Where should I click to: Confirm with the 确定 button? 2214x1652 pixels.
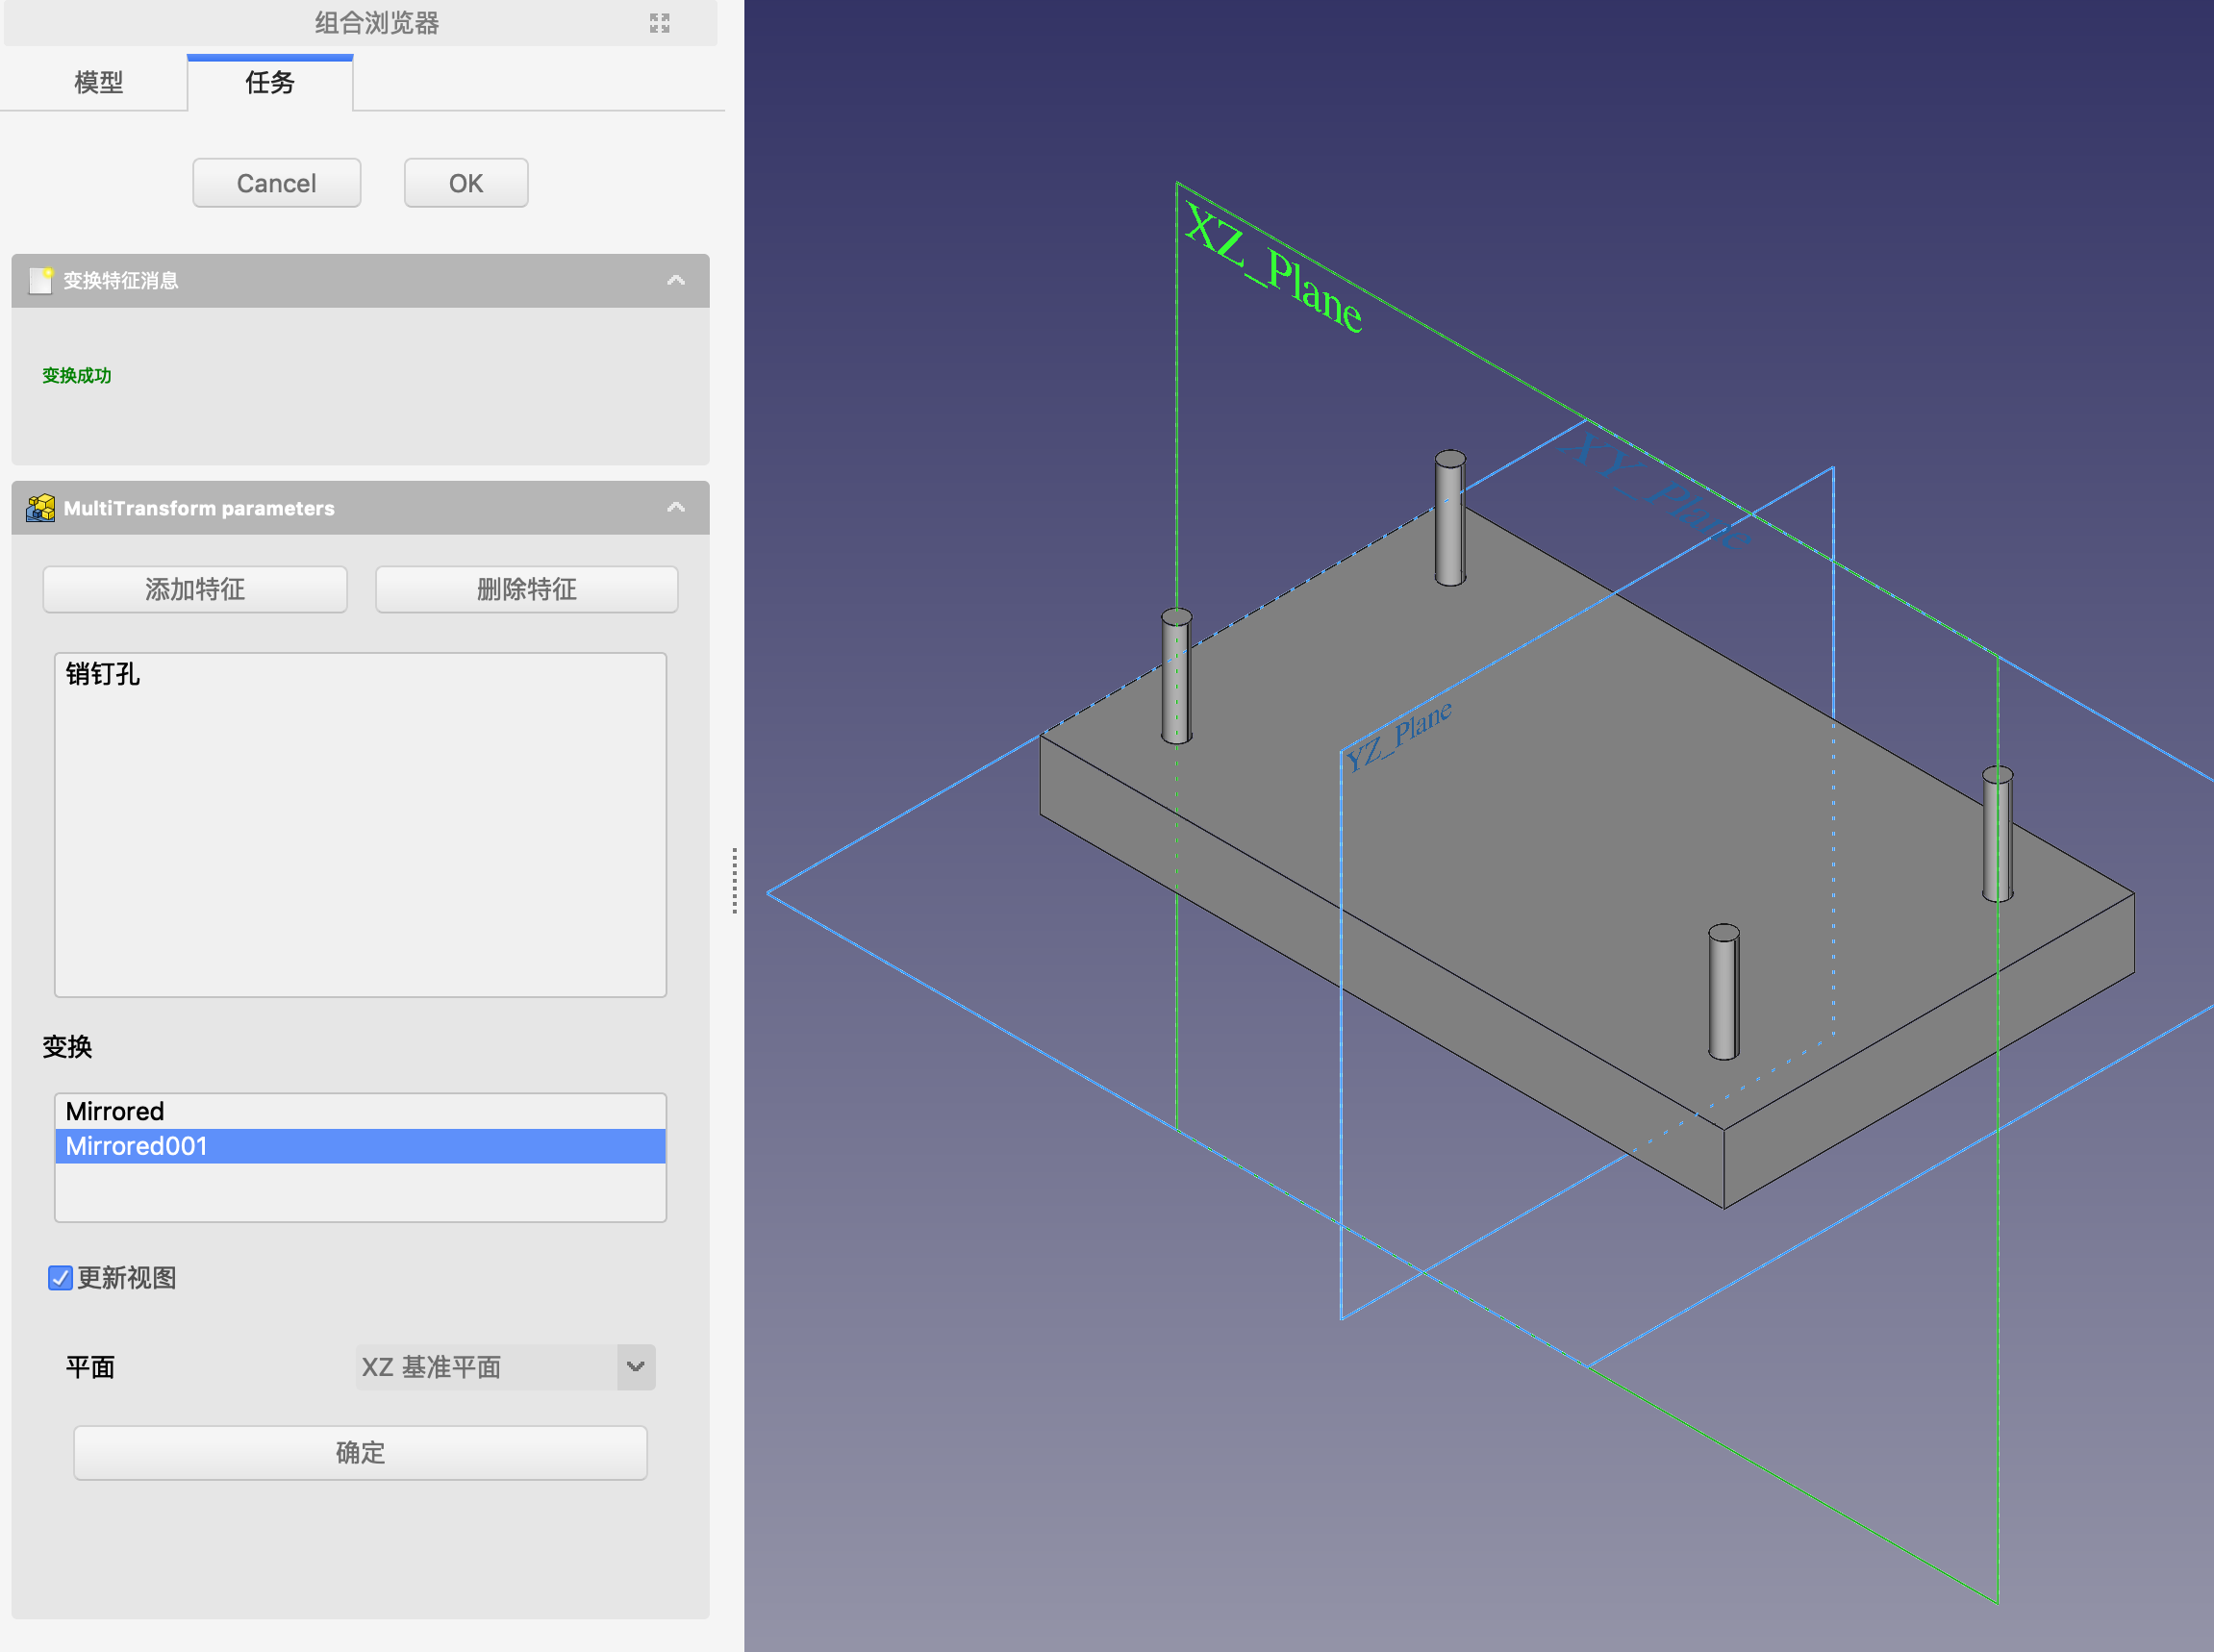point(360,1452)
